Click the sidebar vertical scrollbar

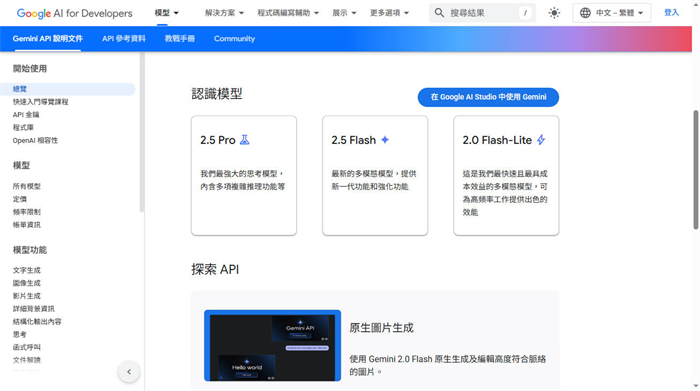coord(142,133)
